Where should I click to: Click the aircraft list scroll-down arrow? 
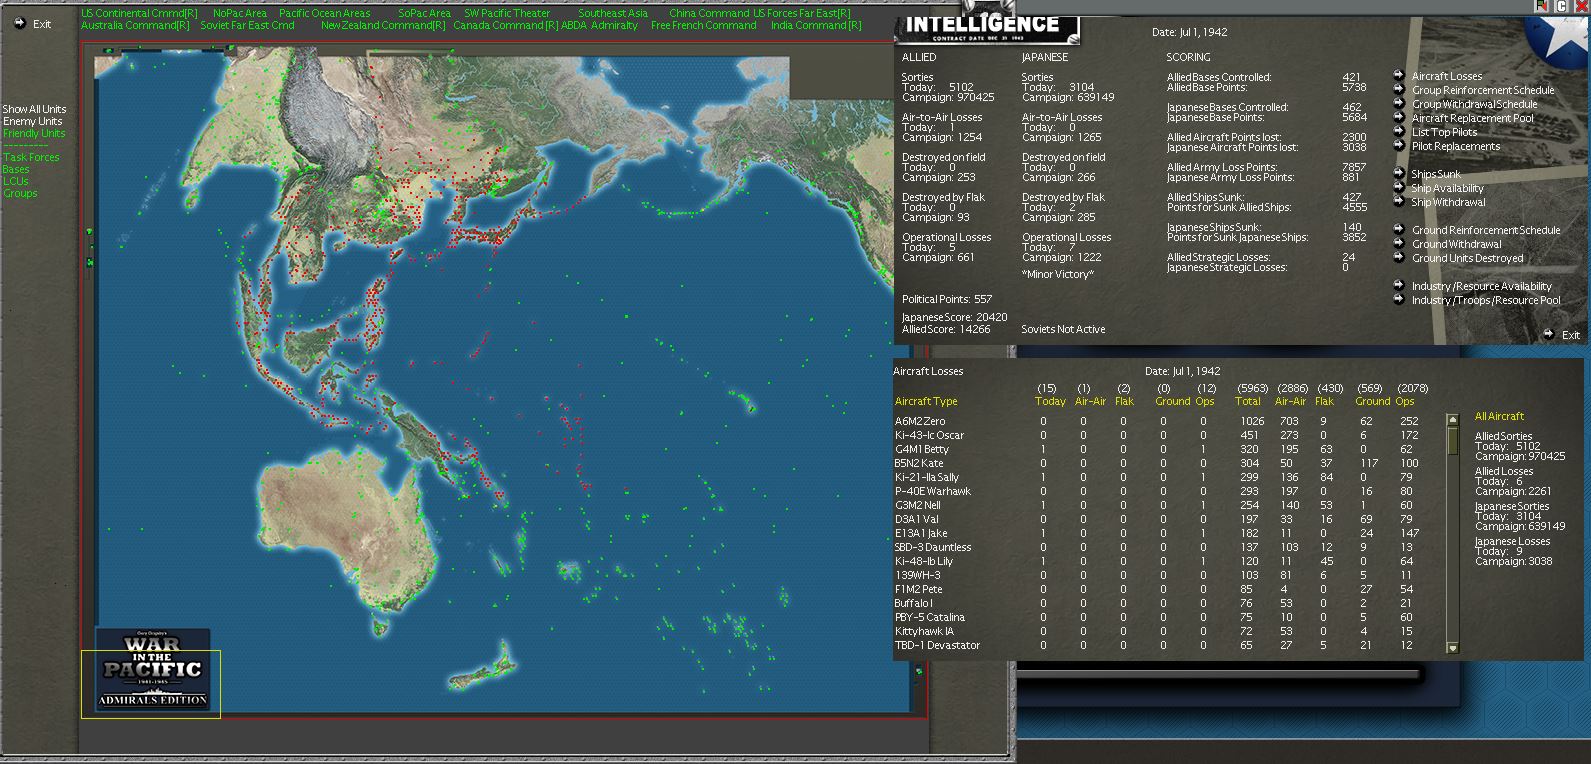coord(1453,648)
